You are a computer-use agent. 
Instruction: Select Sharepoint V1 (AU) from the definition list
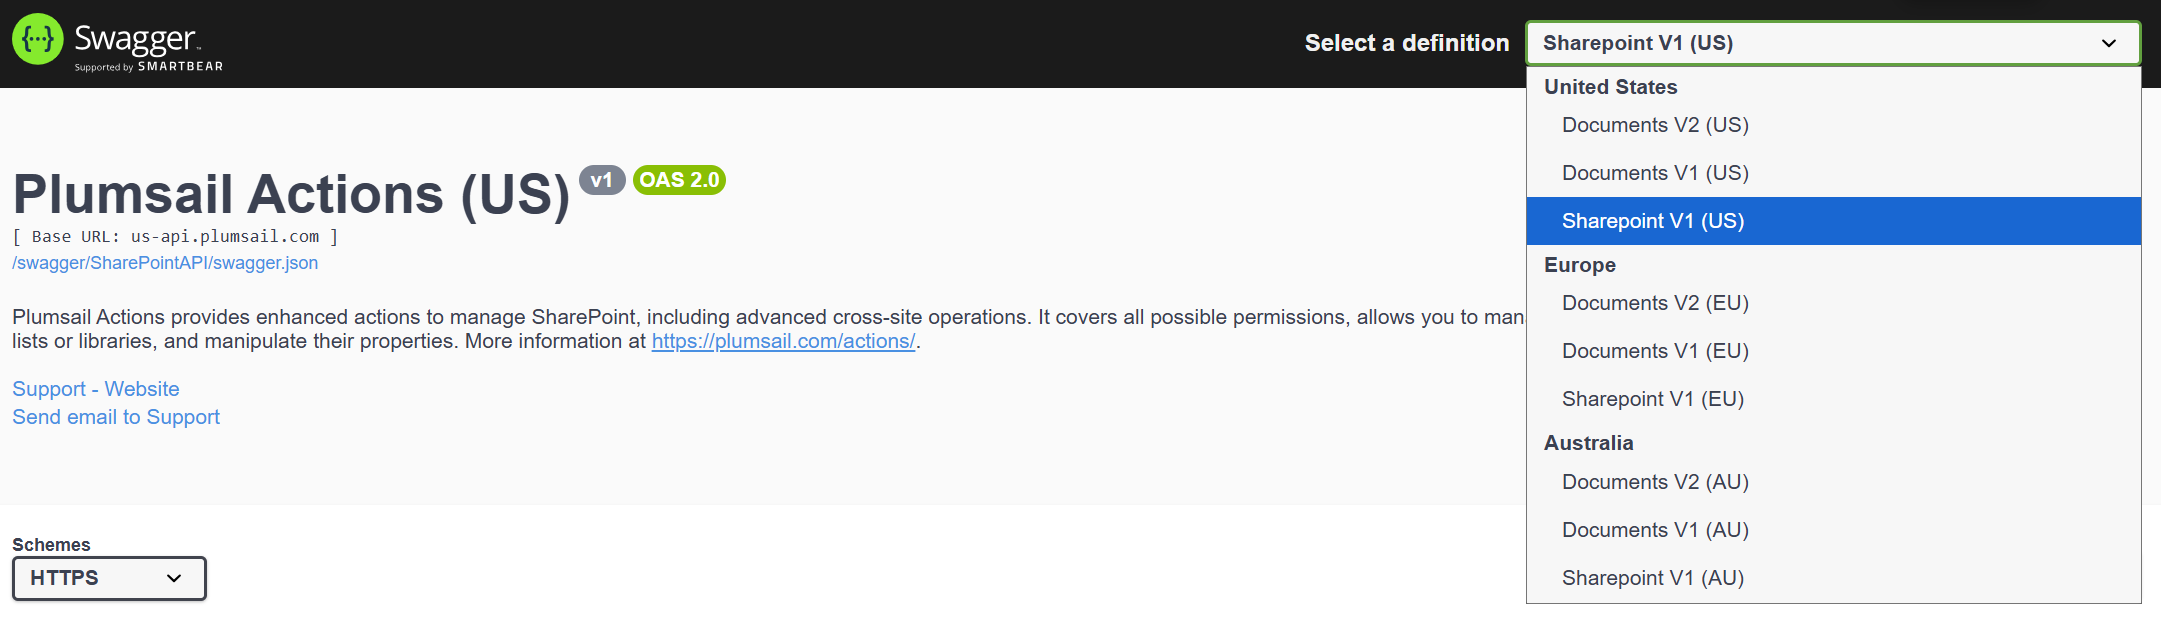[1653, 577]
